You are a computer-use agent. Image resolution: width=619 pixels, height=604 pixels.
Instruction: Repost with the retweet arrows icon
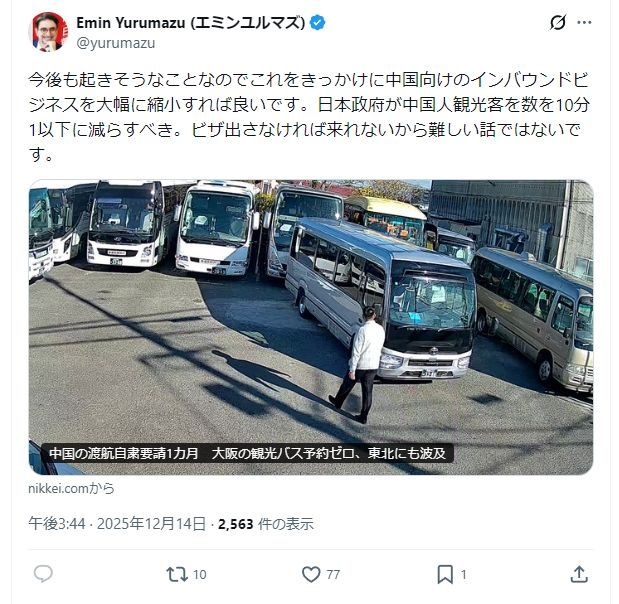coord(177,574)
